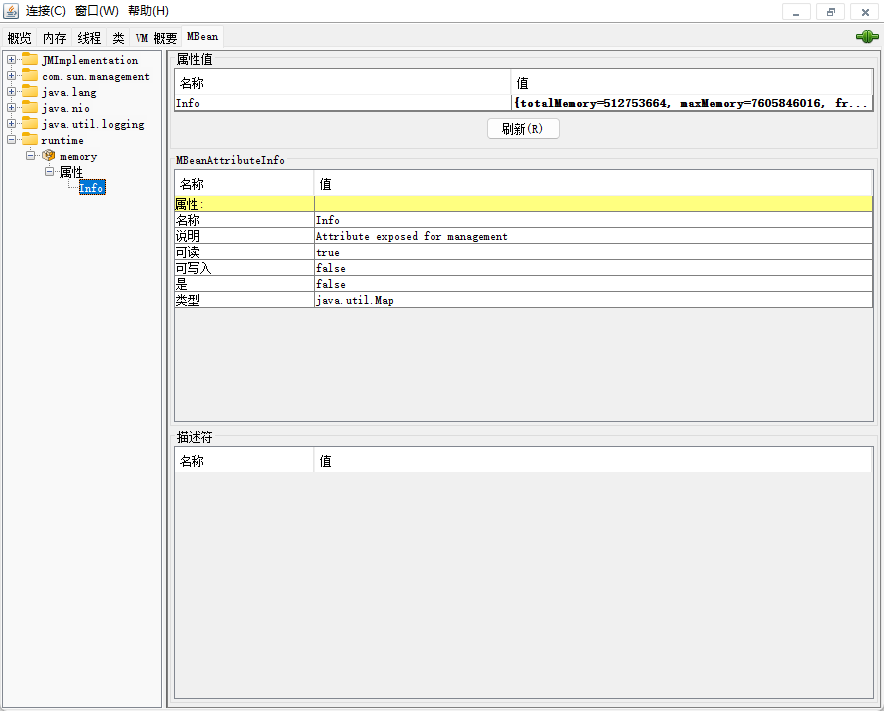Viewport: 884px width, 711px height.
Task: Switch to the 类 tab
Action: tap(118, 38)
